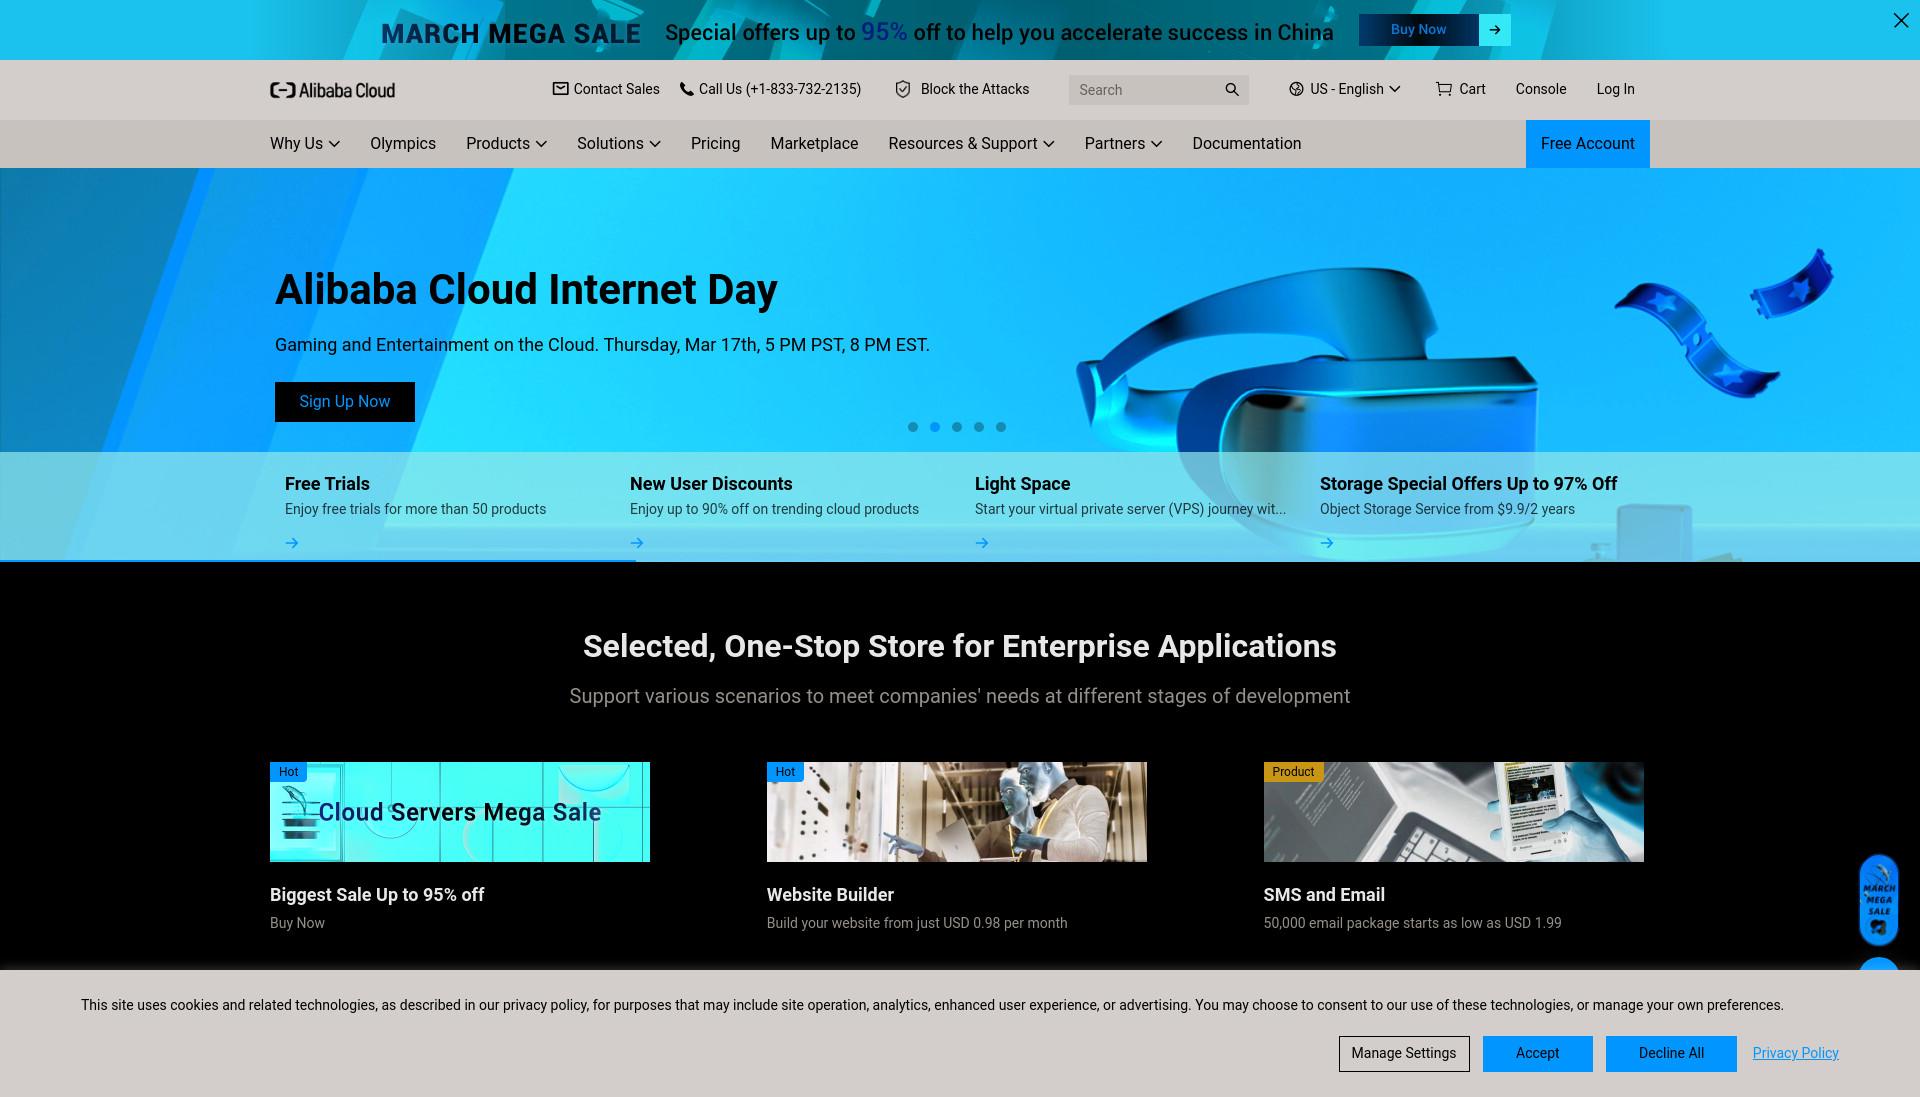Viewport: 1920px width, 1097px height.
Task: Click the Free Account button
Action: pos(1587,144)
